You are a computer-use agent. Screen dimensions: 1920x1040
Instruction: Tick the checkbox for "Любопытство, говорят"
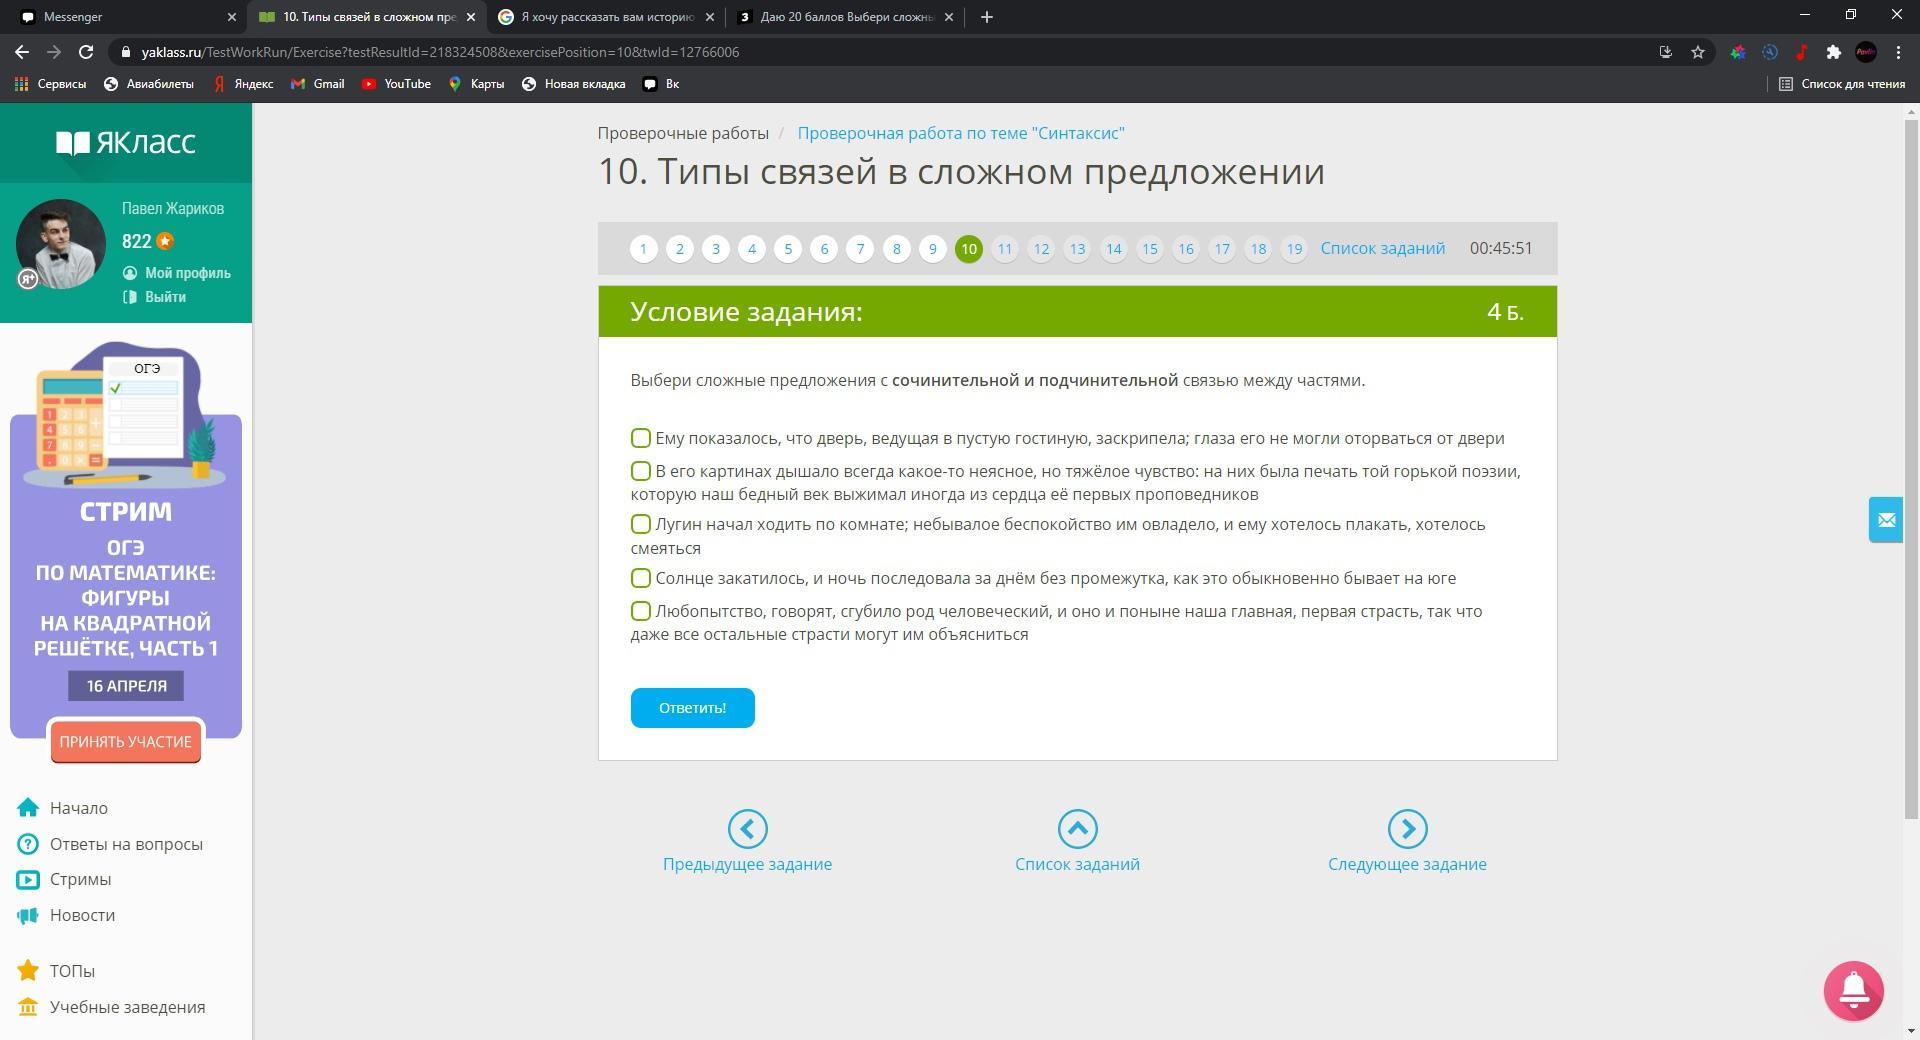pos(641,611)
